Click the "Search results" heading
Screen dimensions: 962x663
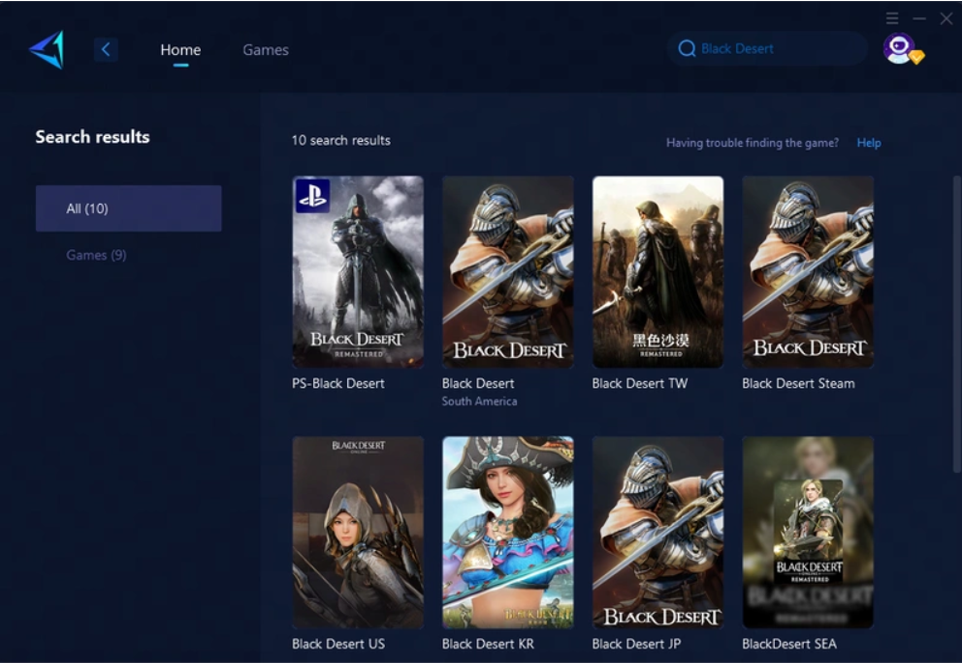(93, 137)
